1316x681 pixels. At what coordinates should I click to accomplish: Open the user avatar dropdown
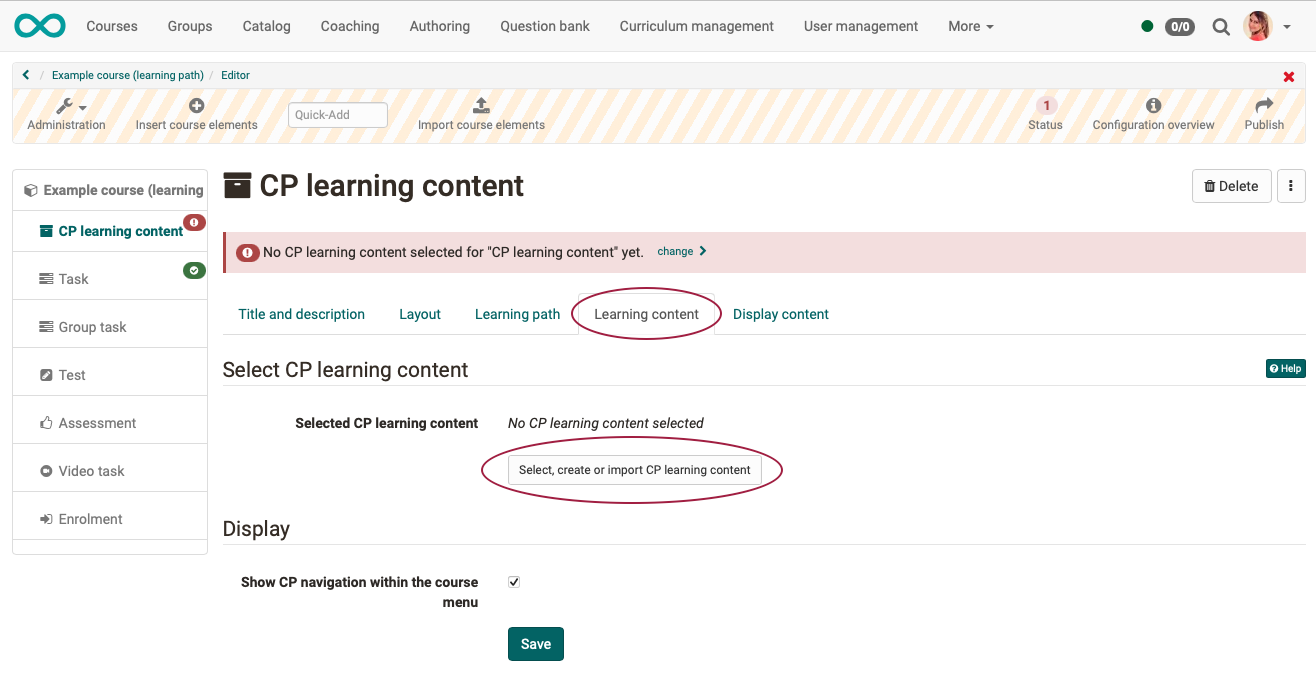click(1266, 26)
